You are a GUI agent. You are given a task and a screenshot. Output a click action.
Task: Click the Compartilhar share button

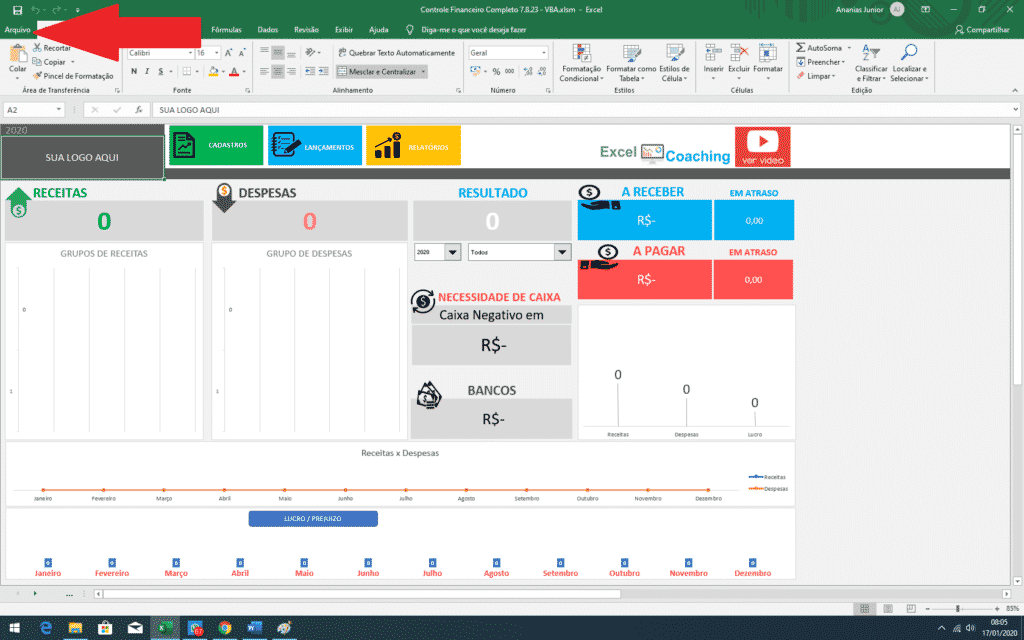pos(982,30)
